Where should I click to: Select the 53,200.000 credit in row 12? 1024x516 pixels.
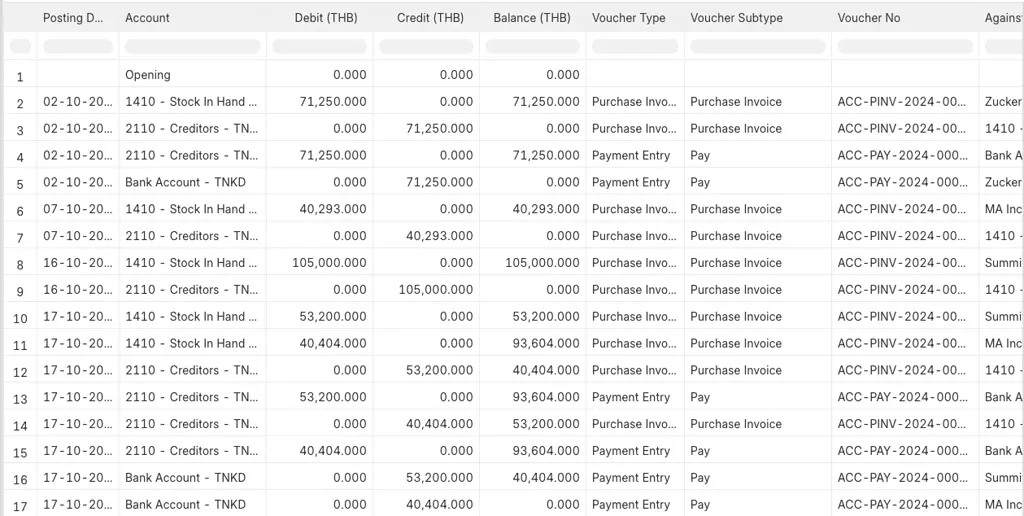click(440, 369)
